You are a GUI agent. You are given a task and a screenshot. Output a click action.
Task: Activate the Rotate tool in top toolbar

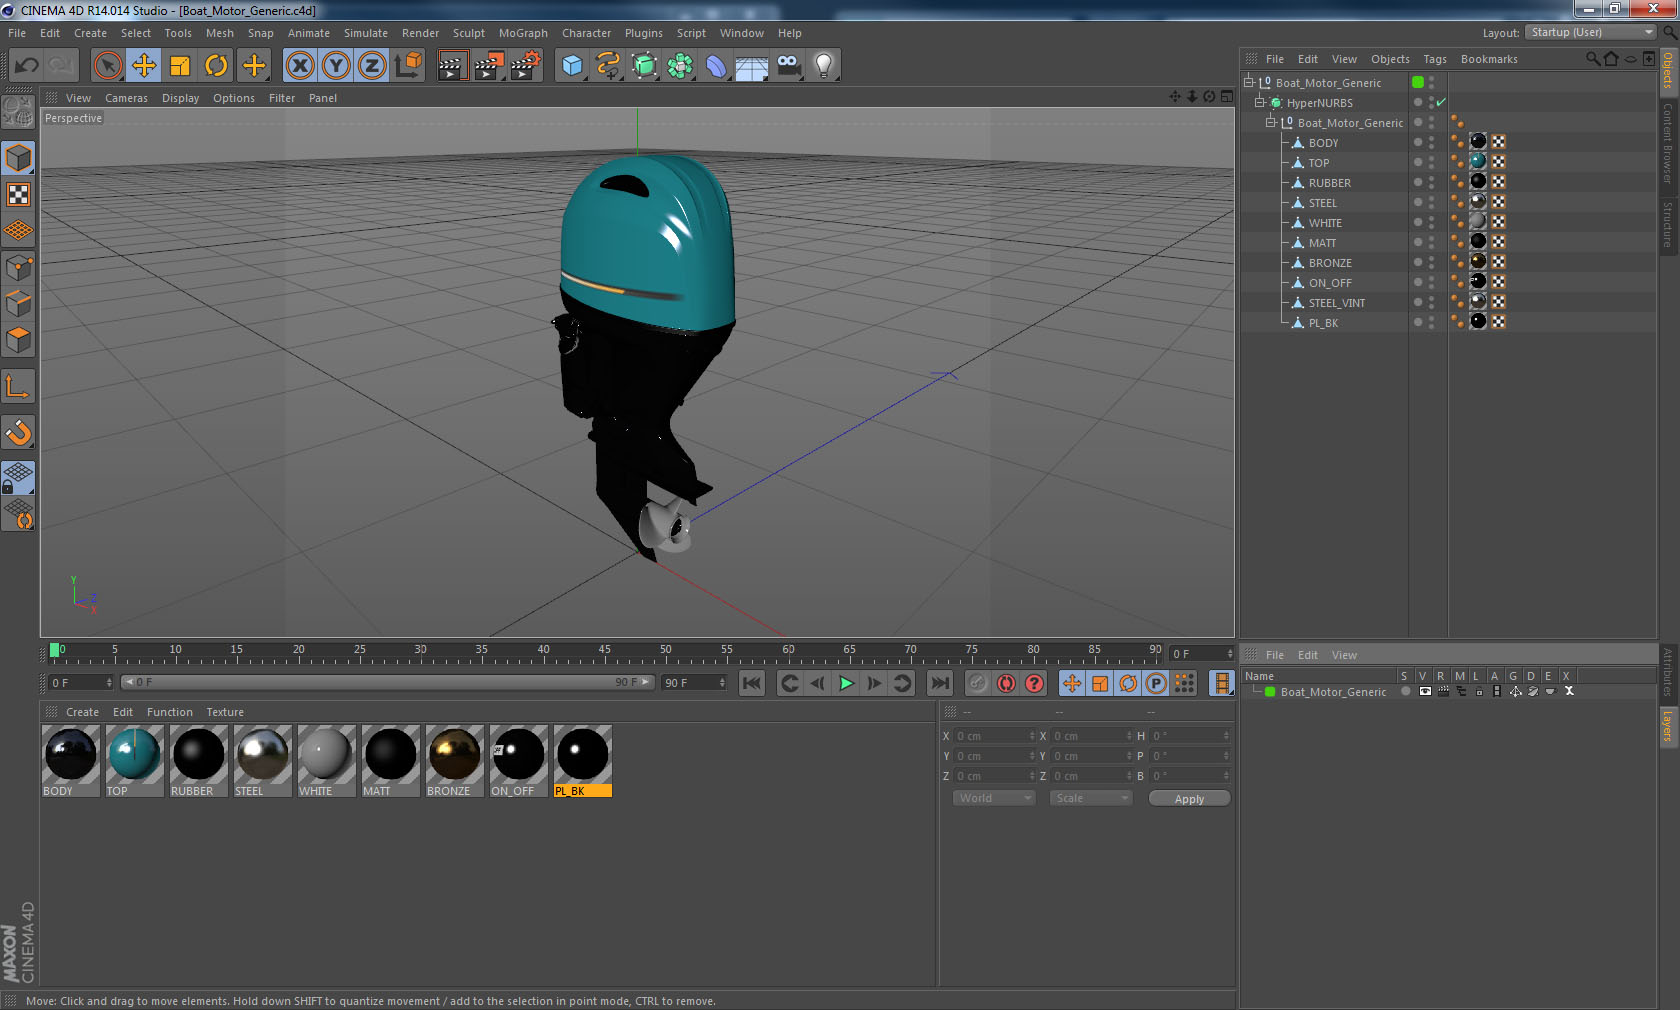tap(216, 66)
